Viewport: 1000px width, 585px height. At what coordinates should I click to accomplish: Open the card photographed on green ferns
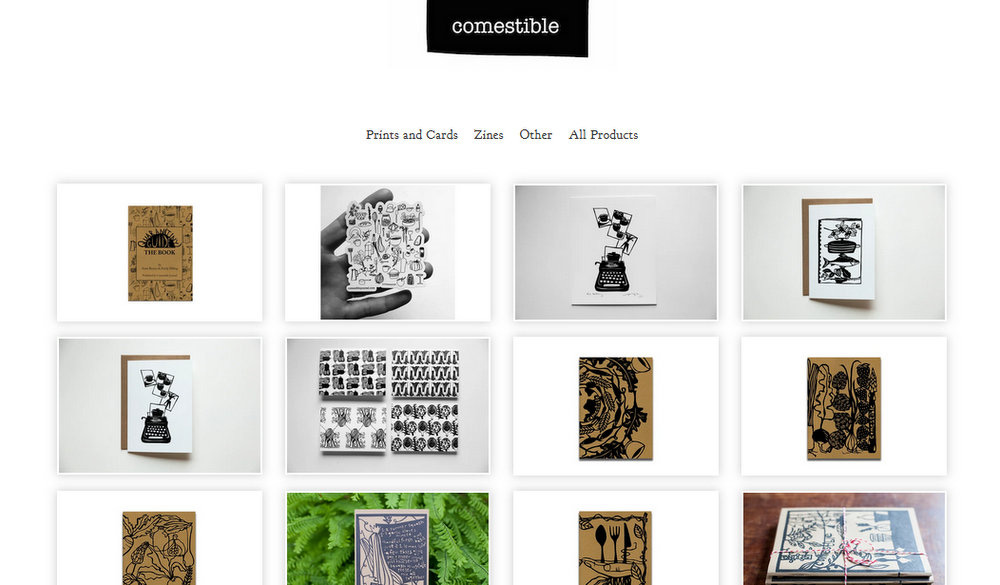[388, 538]
